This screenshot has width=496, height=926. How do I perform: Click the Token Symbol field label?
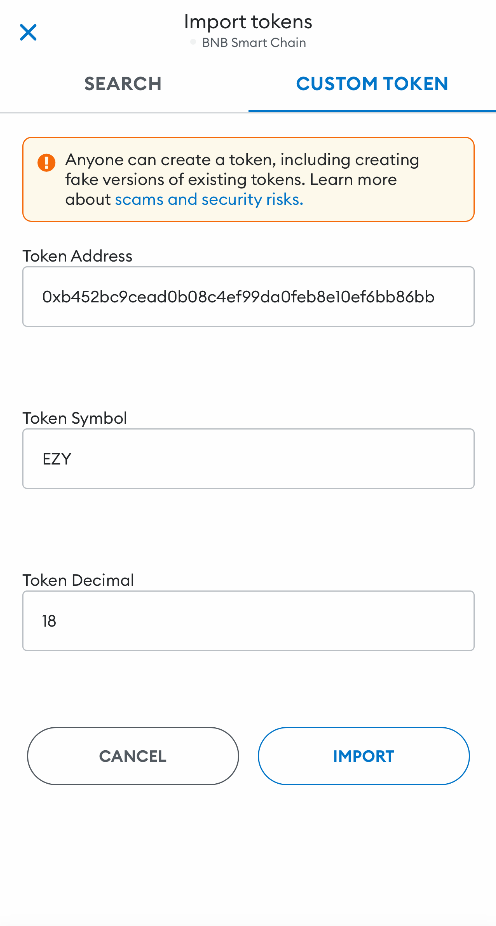(75, 418)
